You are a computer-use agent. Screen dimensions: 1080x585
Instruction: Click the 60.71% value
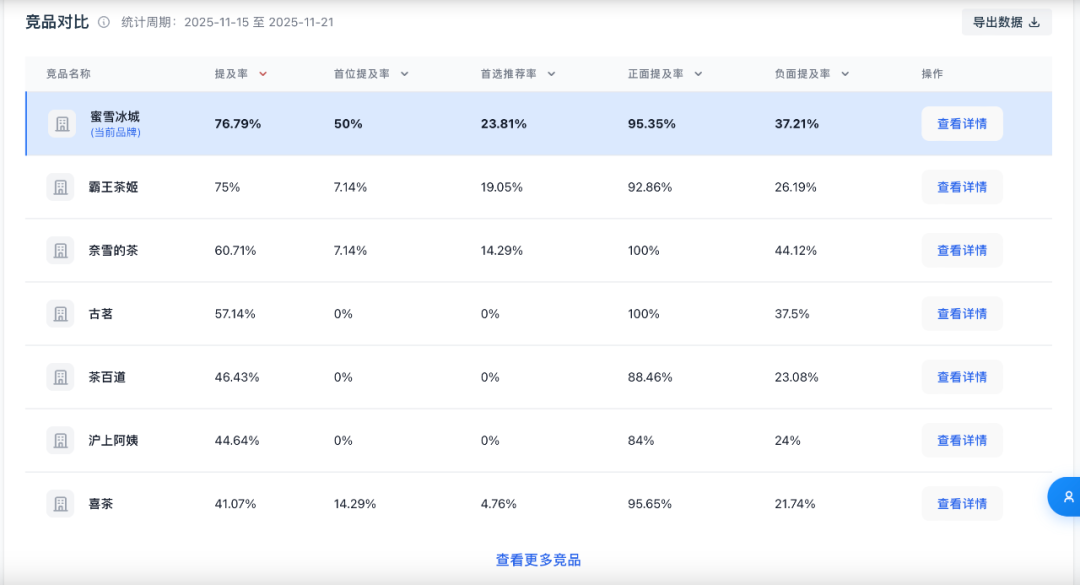(235, 251)
